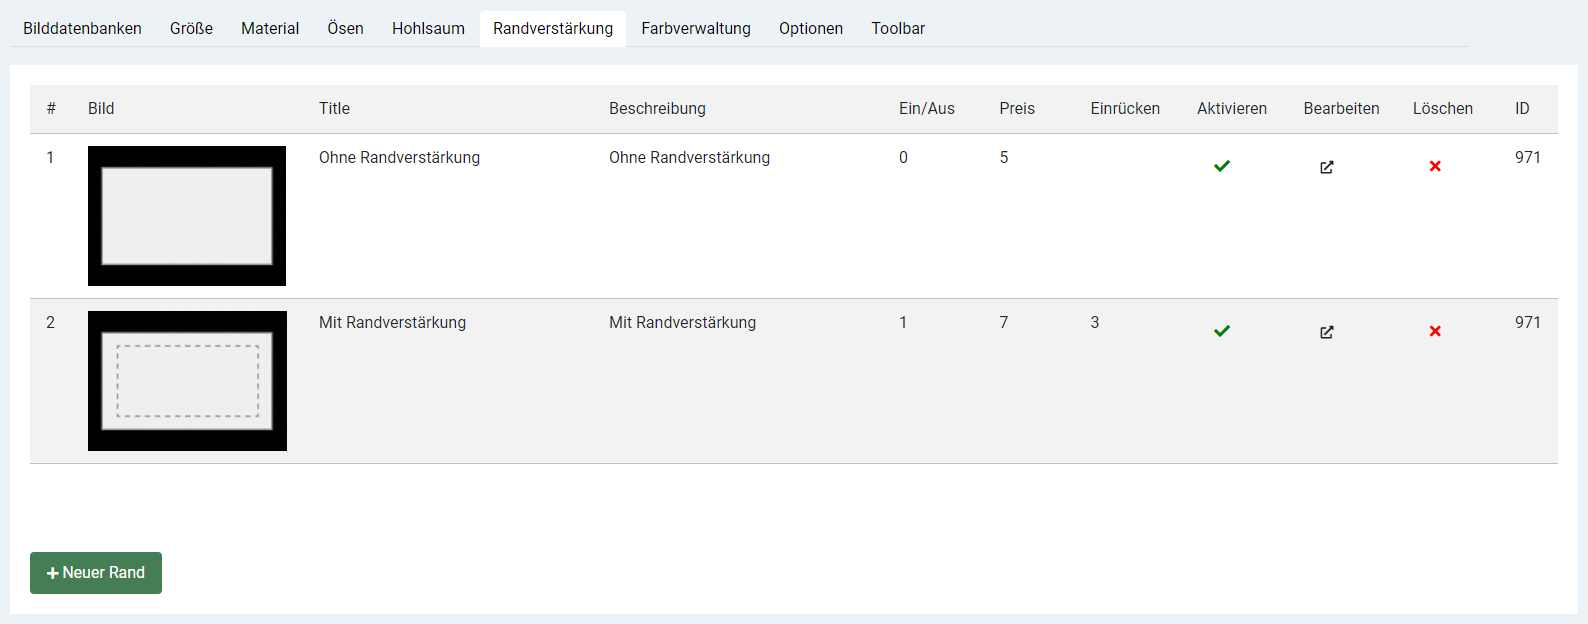The width and height of the screenshot is (1588, 624).
Task: Select the Material tab
Action: click(270, 29)
